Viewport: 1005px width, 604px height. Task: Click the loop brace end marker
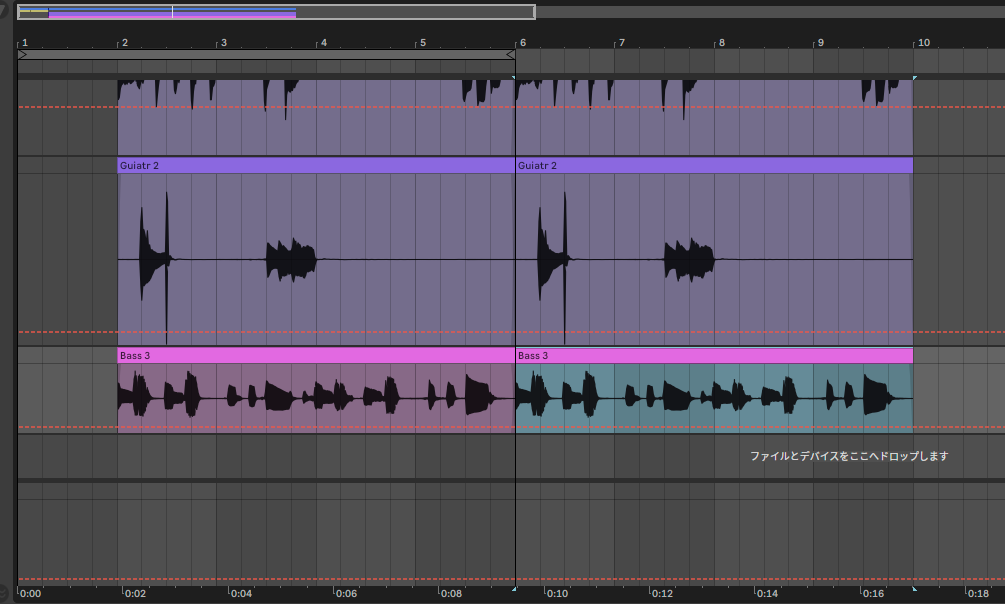(510, 55)
